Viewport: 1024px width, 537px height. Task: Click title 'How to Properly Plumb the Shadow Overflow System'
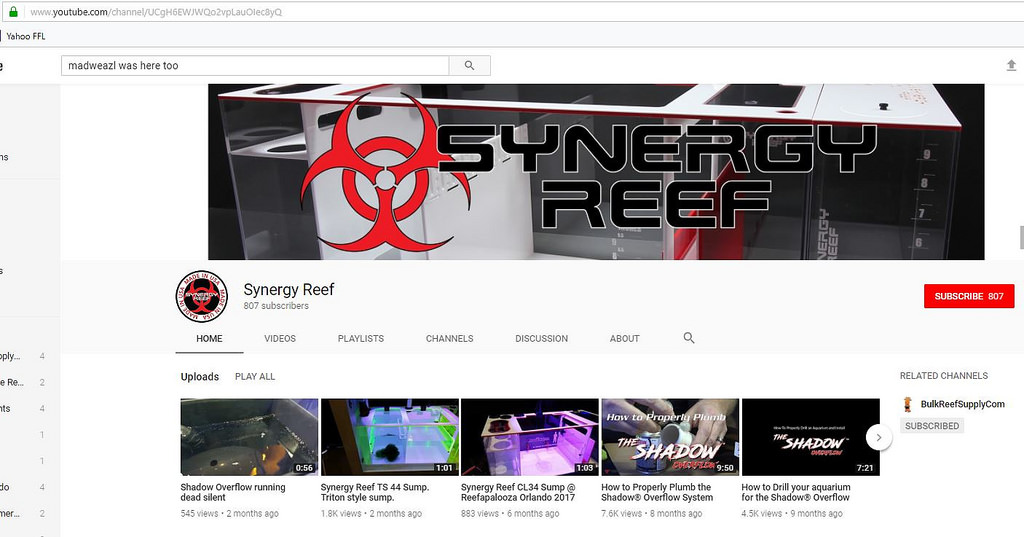[657, 492]
